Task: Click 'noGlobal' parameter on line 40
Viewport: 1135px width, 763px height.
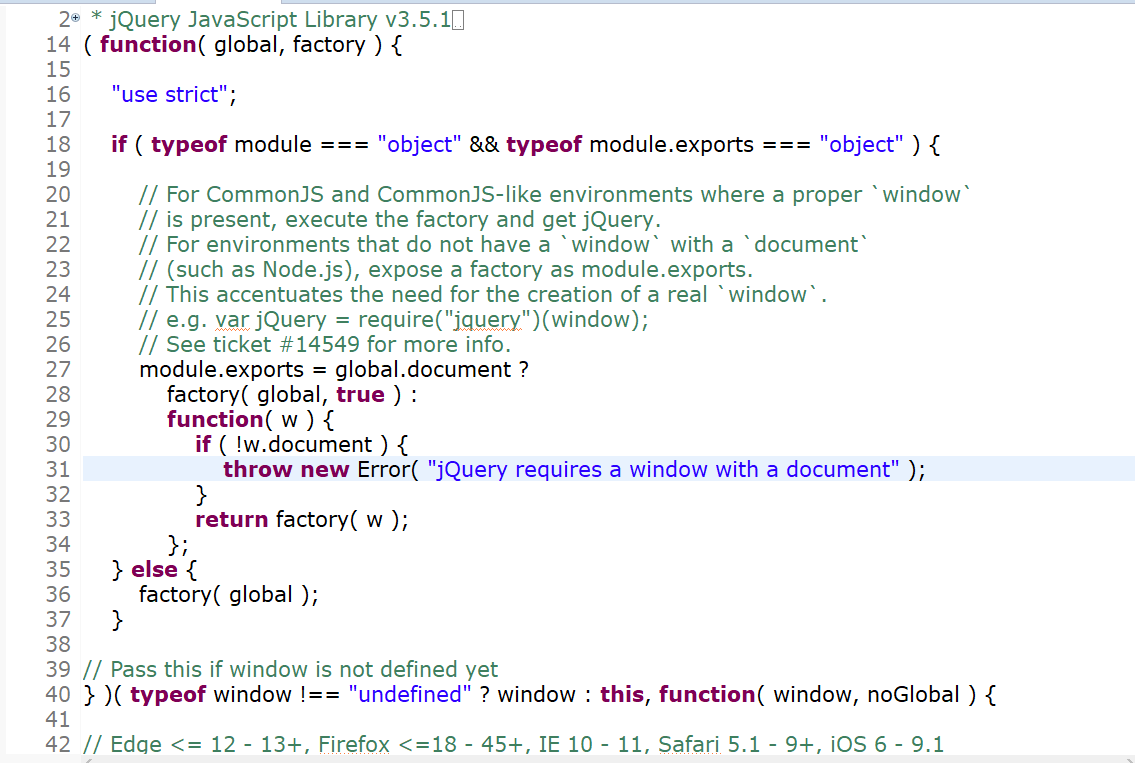Action: pyautogui.click(x=914, y=695)
